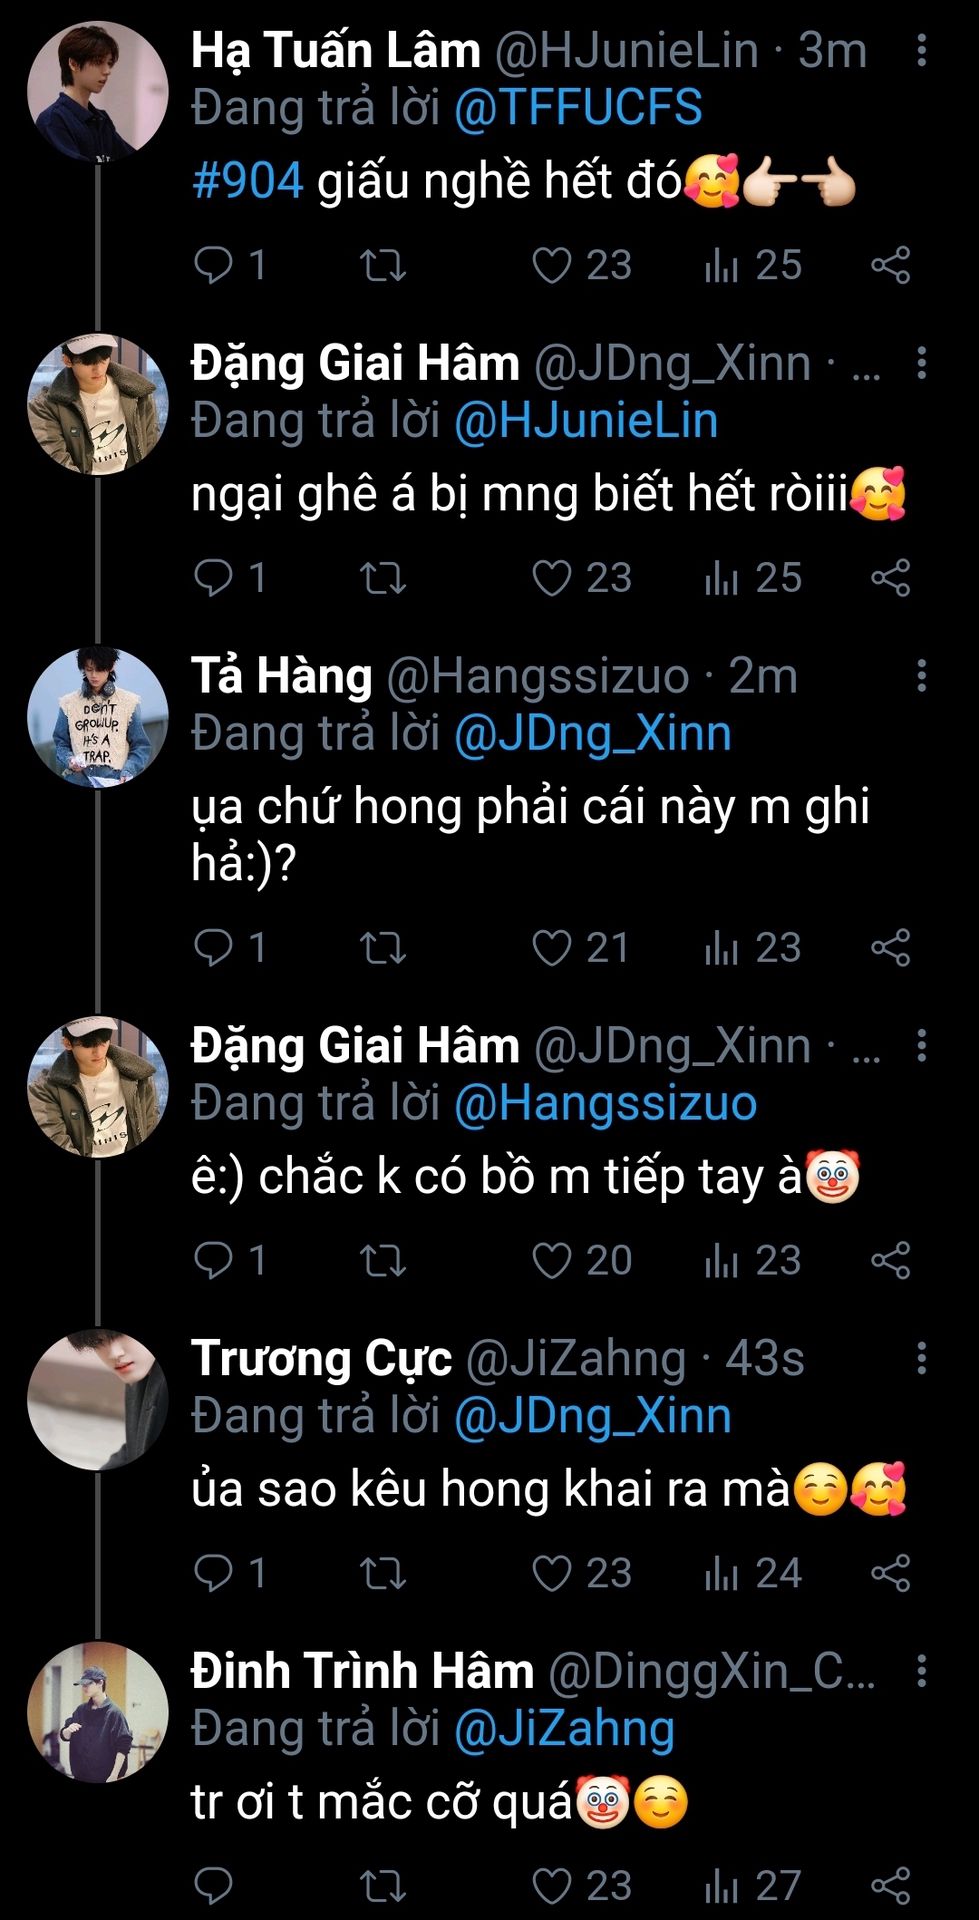Retweet Tả Hàng's reply
This screenshot has height=1920, width=979.
pos(382,949)
